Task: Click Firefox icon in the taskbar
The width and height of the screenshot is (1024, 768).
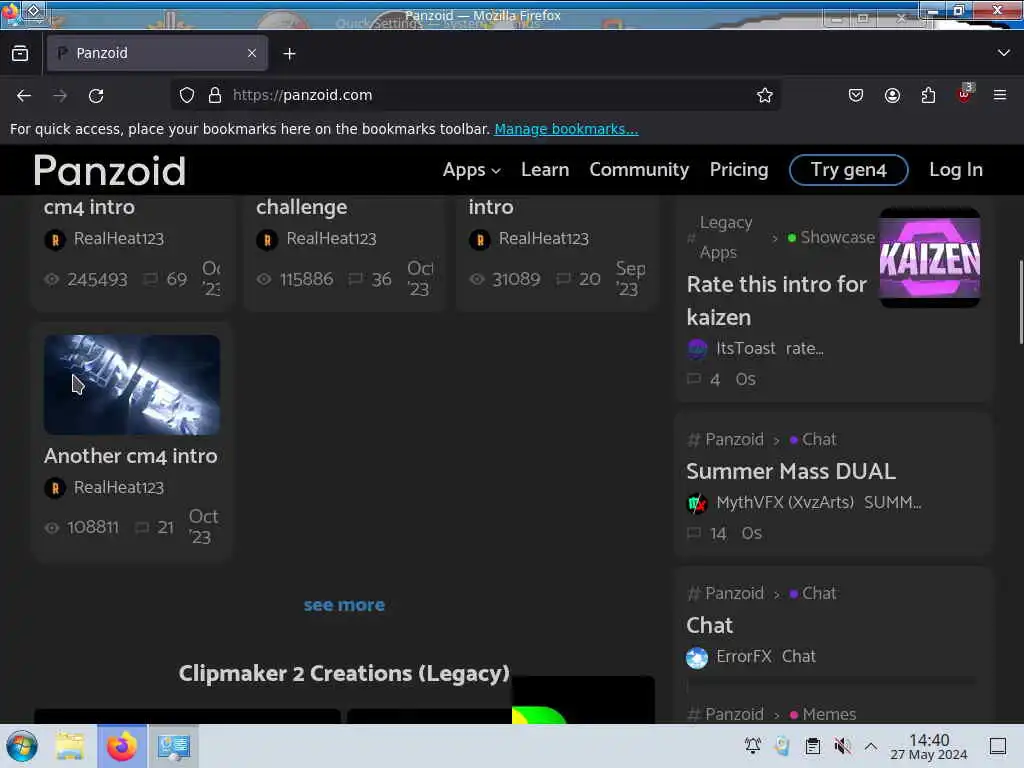Action: click(x=122, y=746)
